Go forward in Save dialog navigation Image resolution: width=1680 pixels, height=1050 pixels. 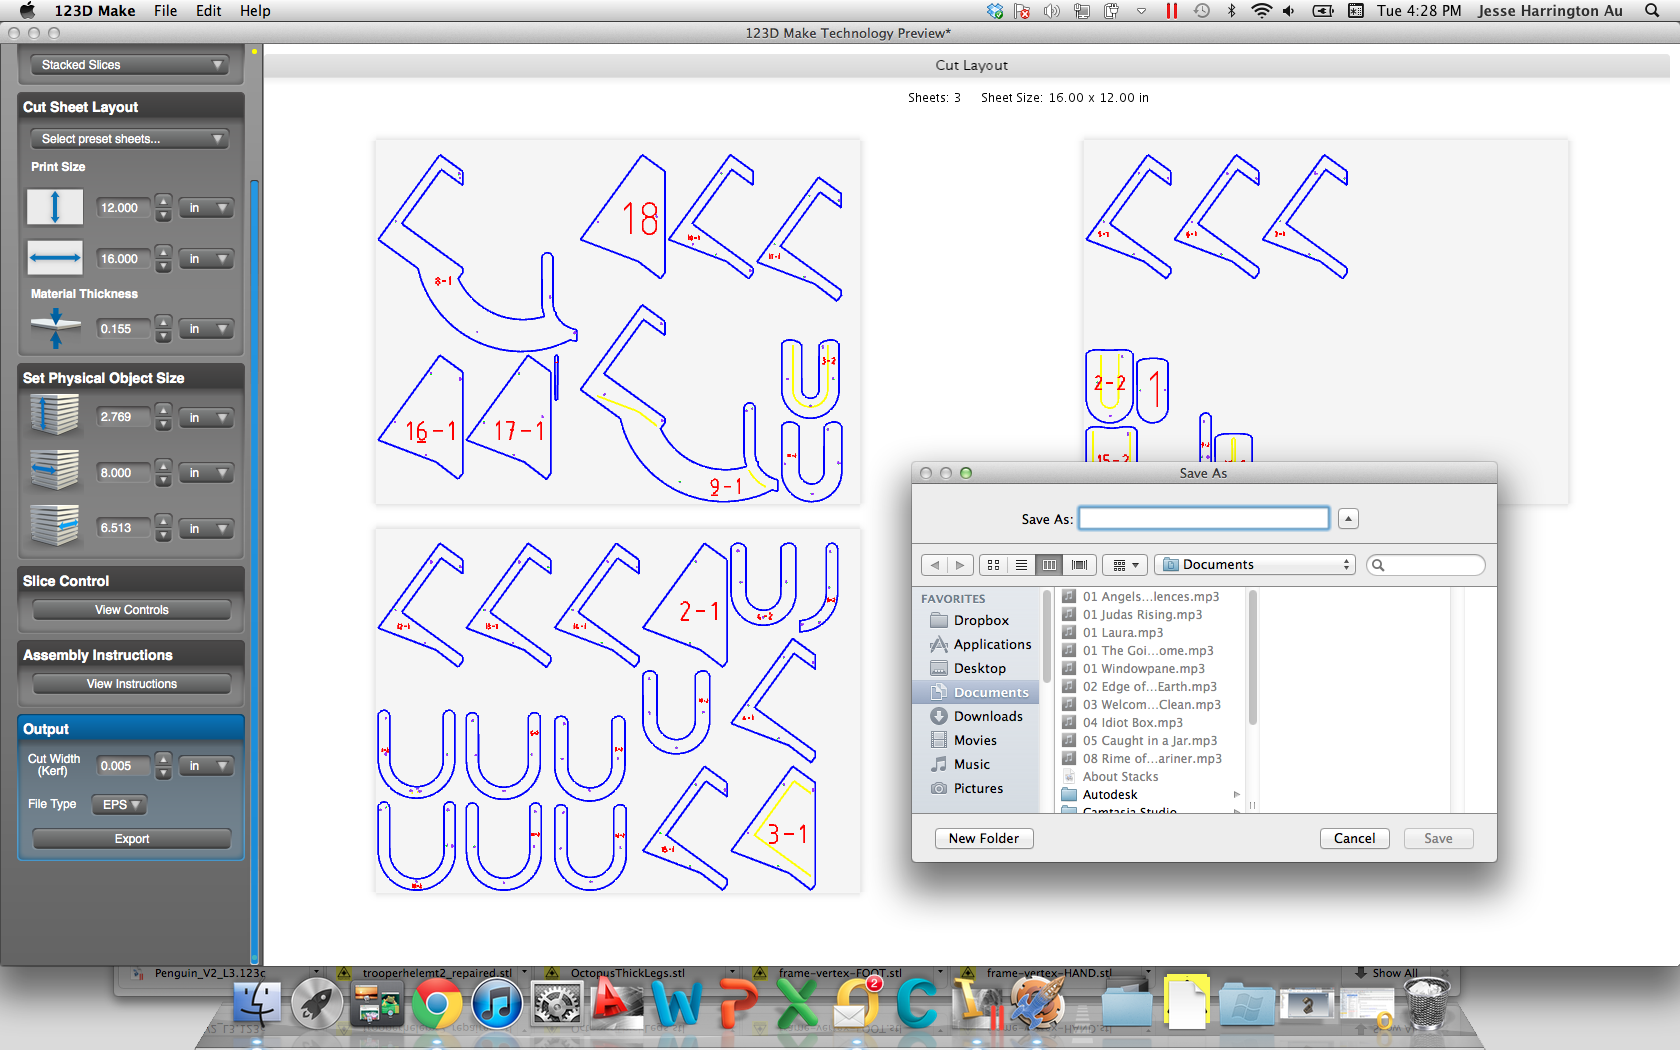(960, 565)
